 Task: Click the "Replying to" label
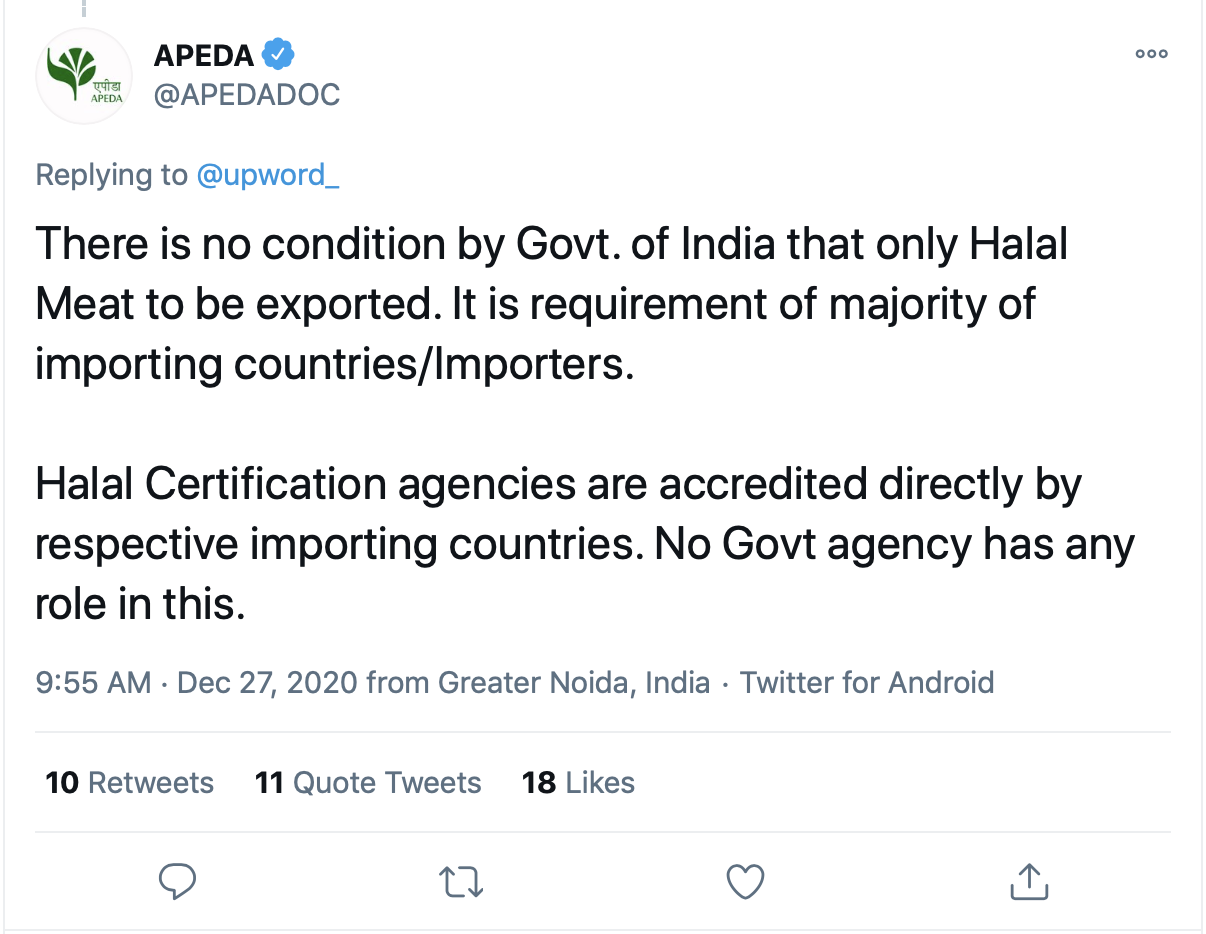[x=111, y=175]
